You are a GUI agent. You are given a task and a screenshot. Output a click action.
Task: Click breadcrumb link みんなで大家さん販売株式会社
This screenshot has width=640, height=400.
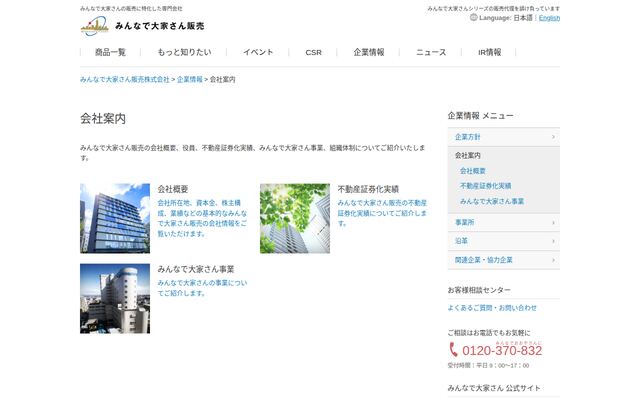click(x=124, y=80)
